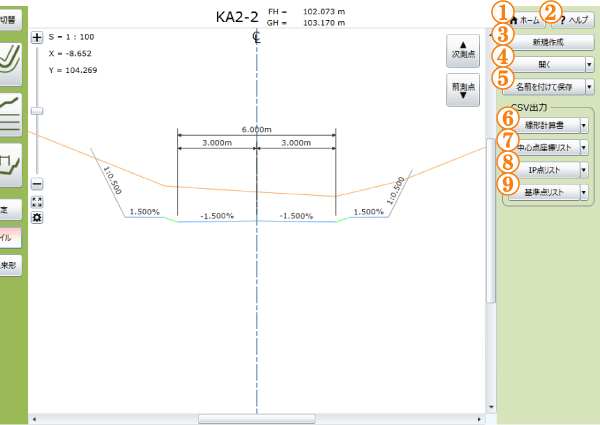600x425 pixels.
Task: Click the Home (ホーム) button
Action: [526, 20]
